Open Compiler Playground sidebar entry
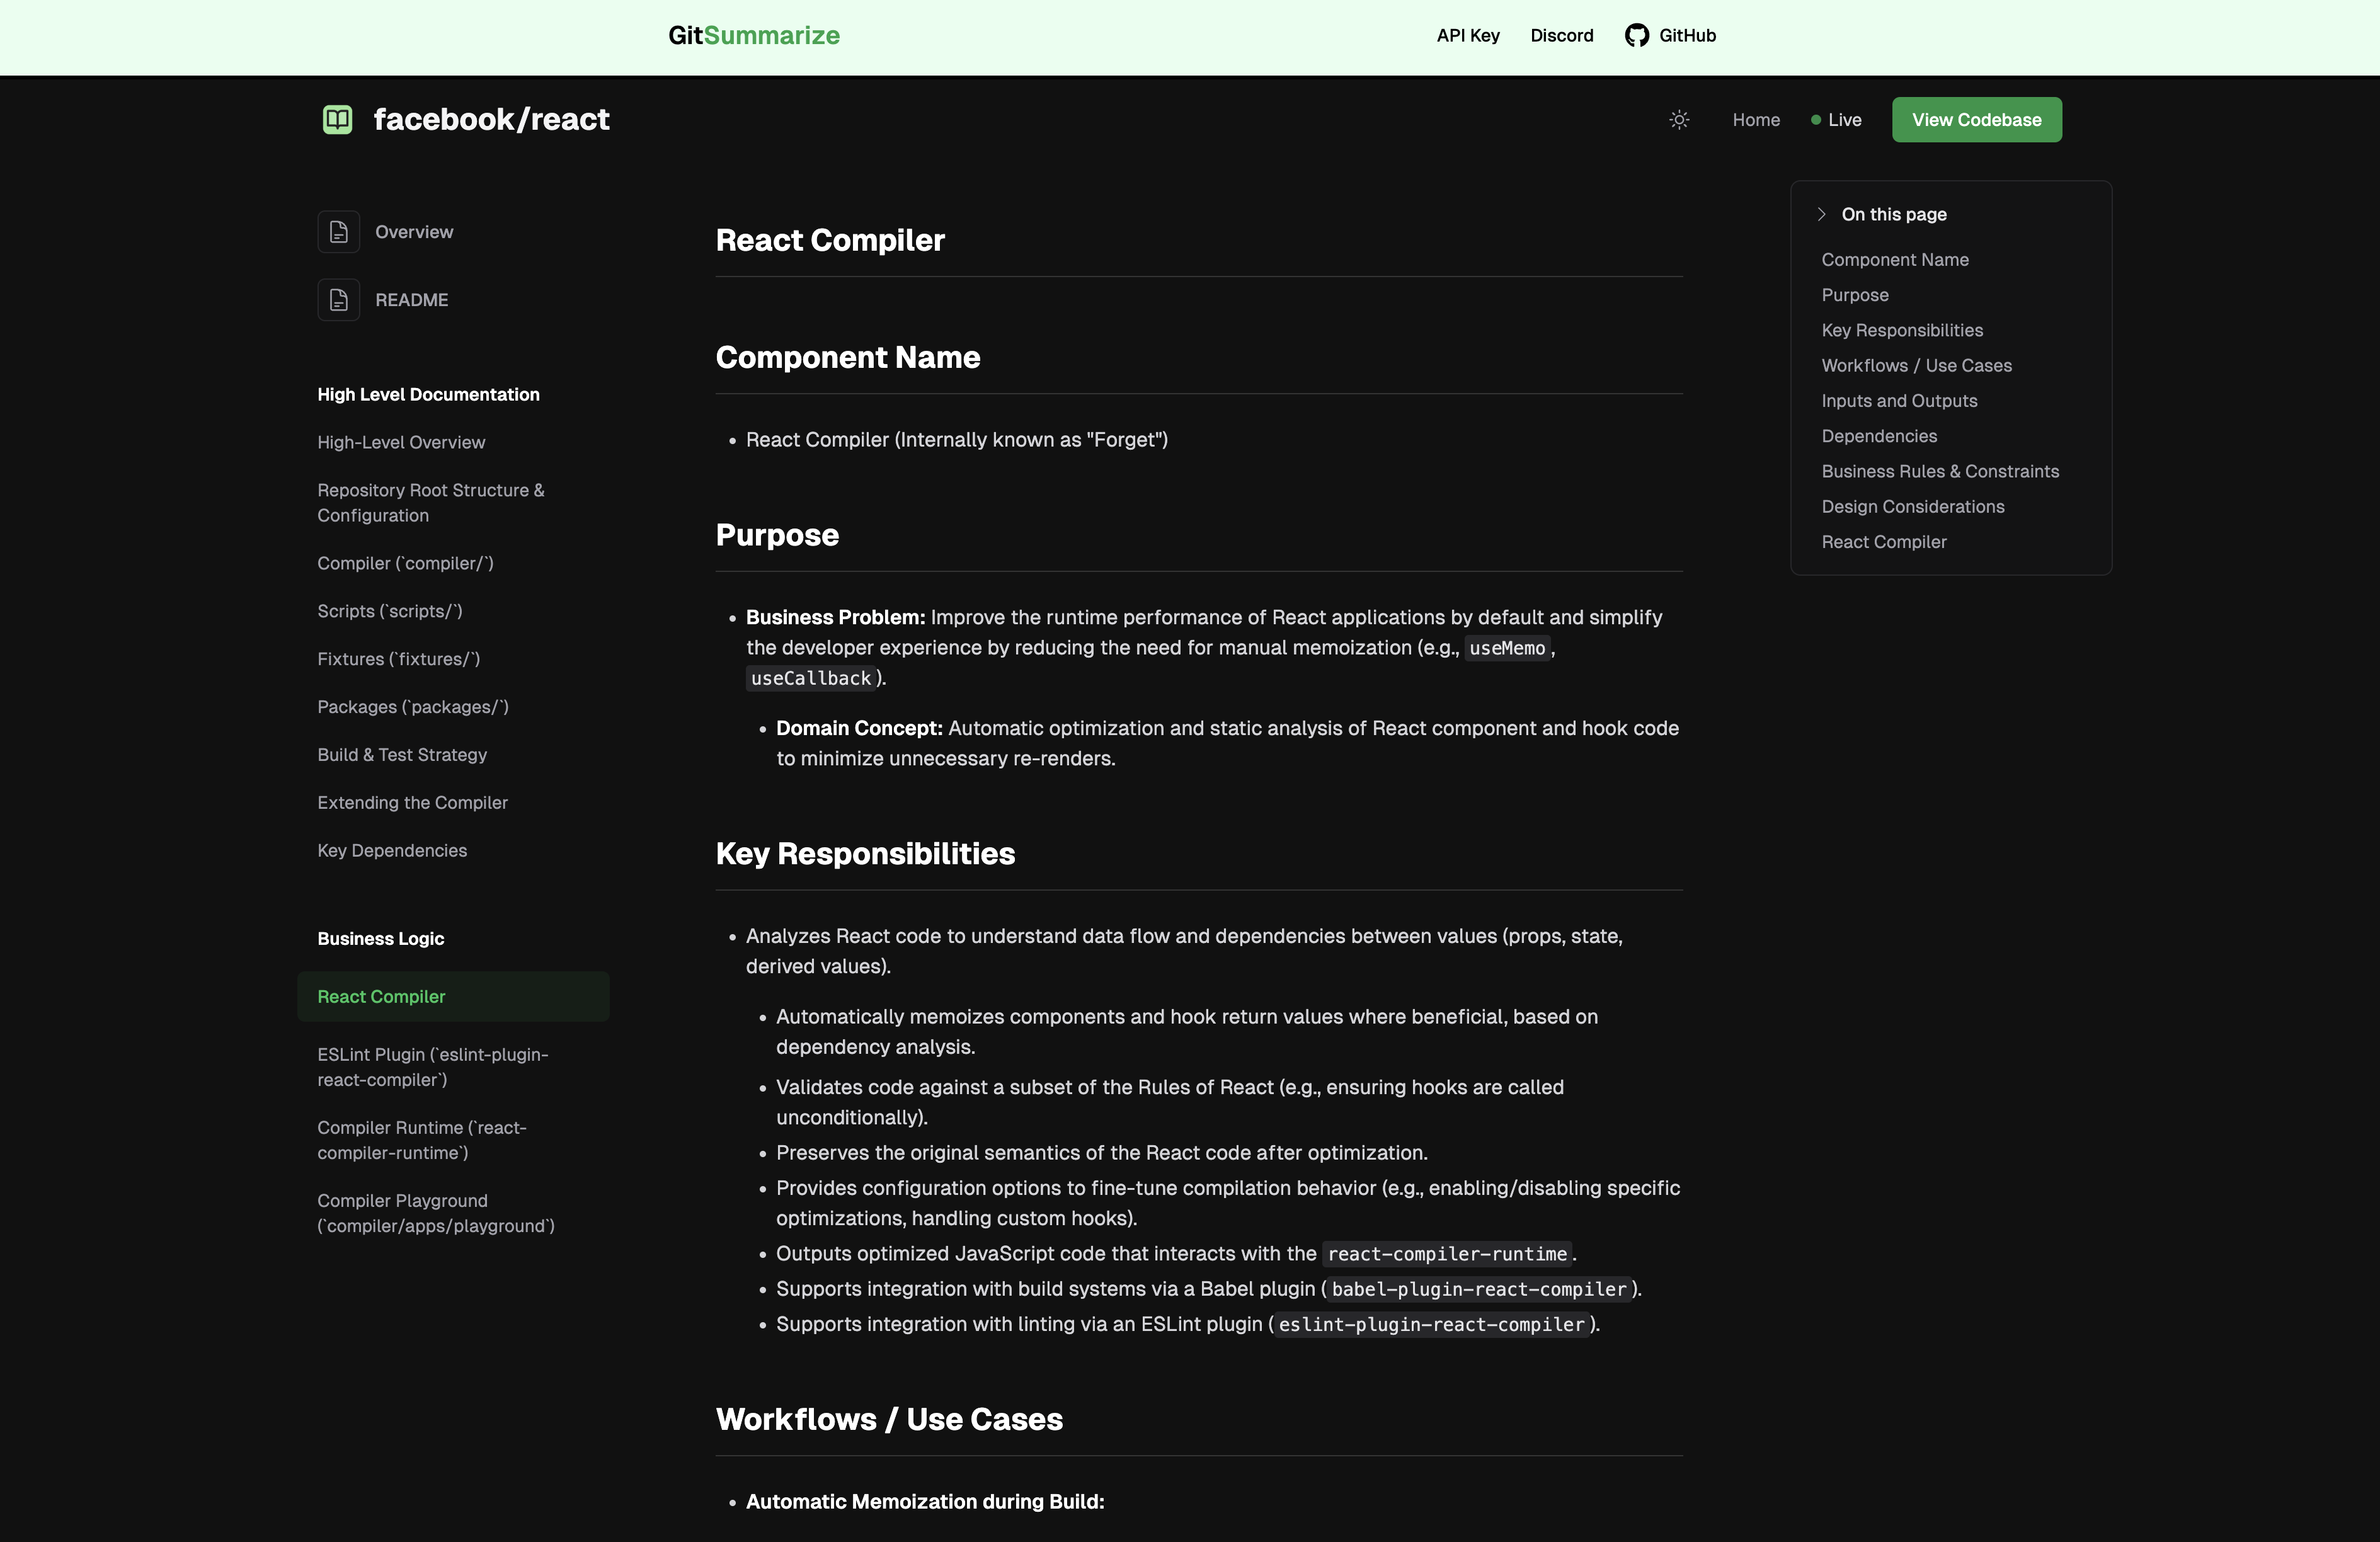Screen dimensions: 2380x1542 [x=435, y=1213]
